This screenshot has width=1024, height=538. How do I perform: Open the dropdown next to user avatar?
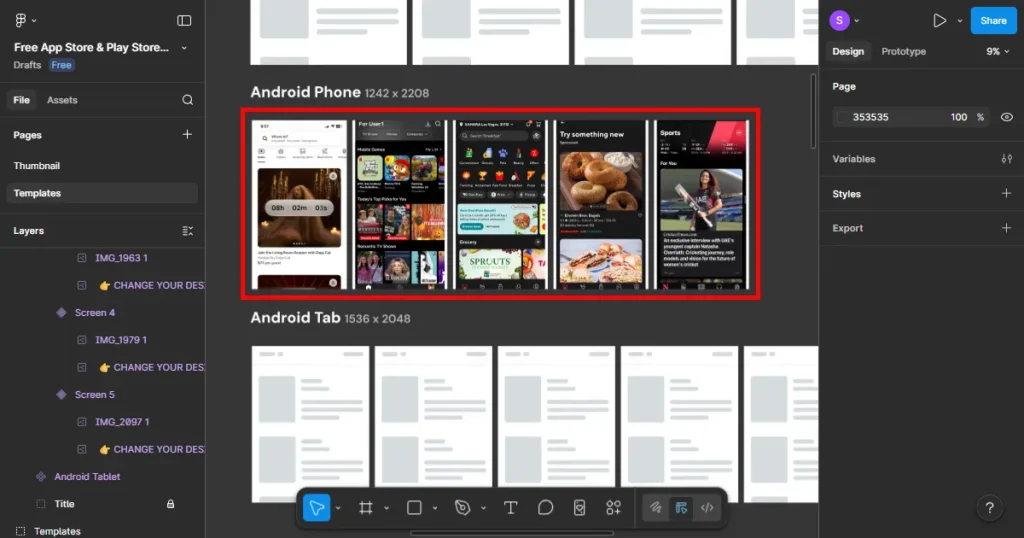(857, 21)
